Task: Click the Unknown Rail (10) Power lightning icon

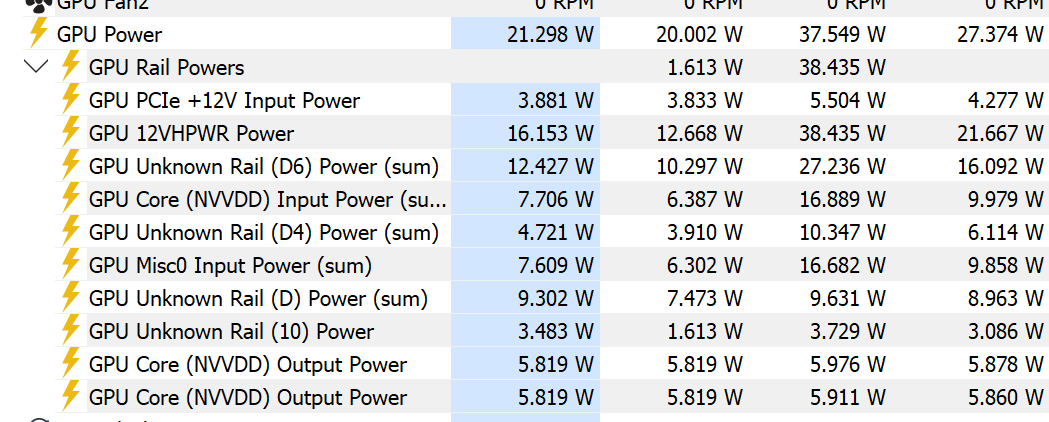Action: (70, 331)
